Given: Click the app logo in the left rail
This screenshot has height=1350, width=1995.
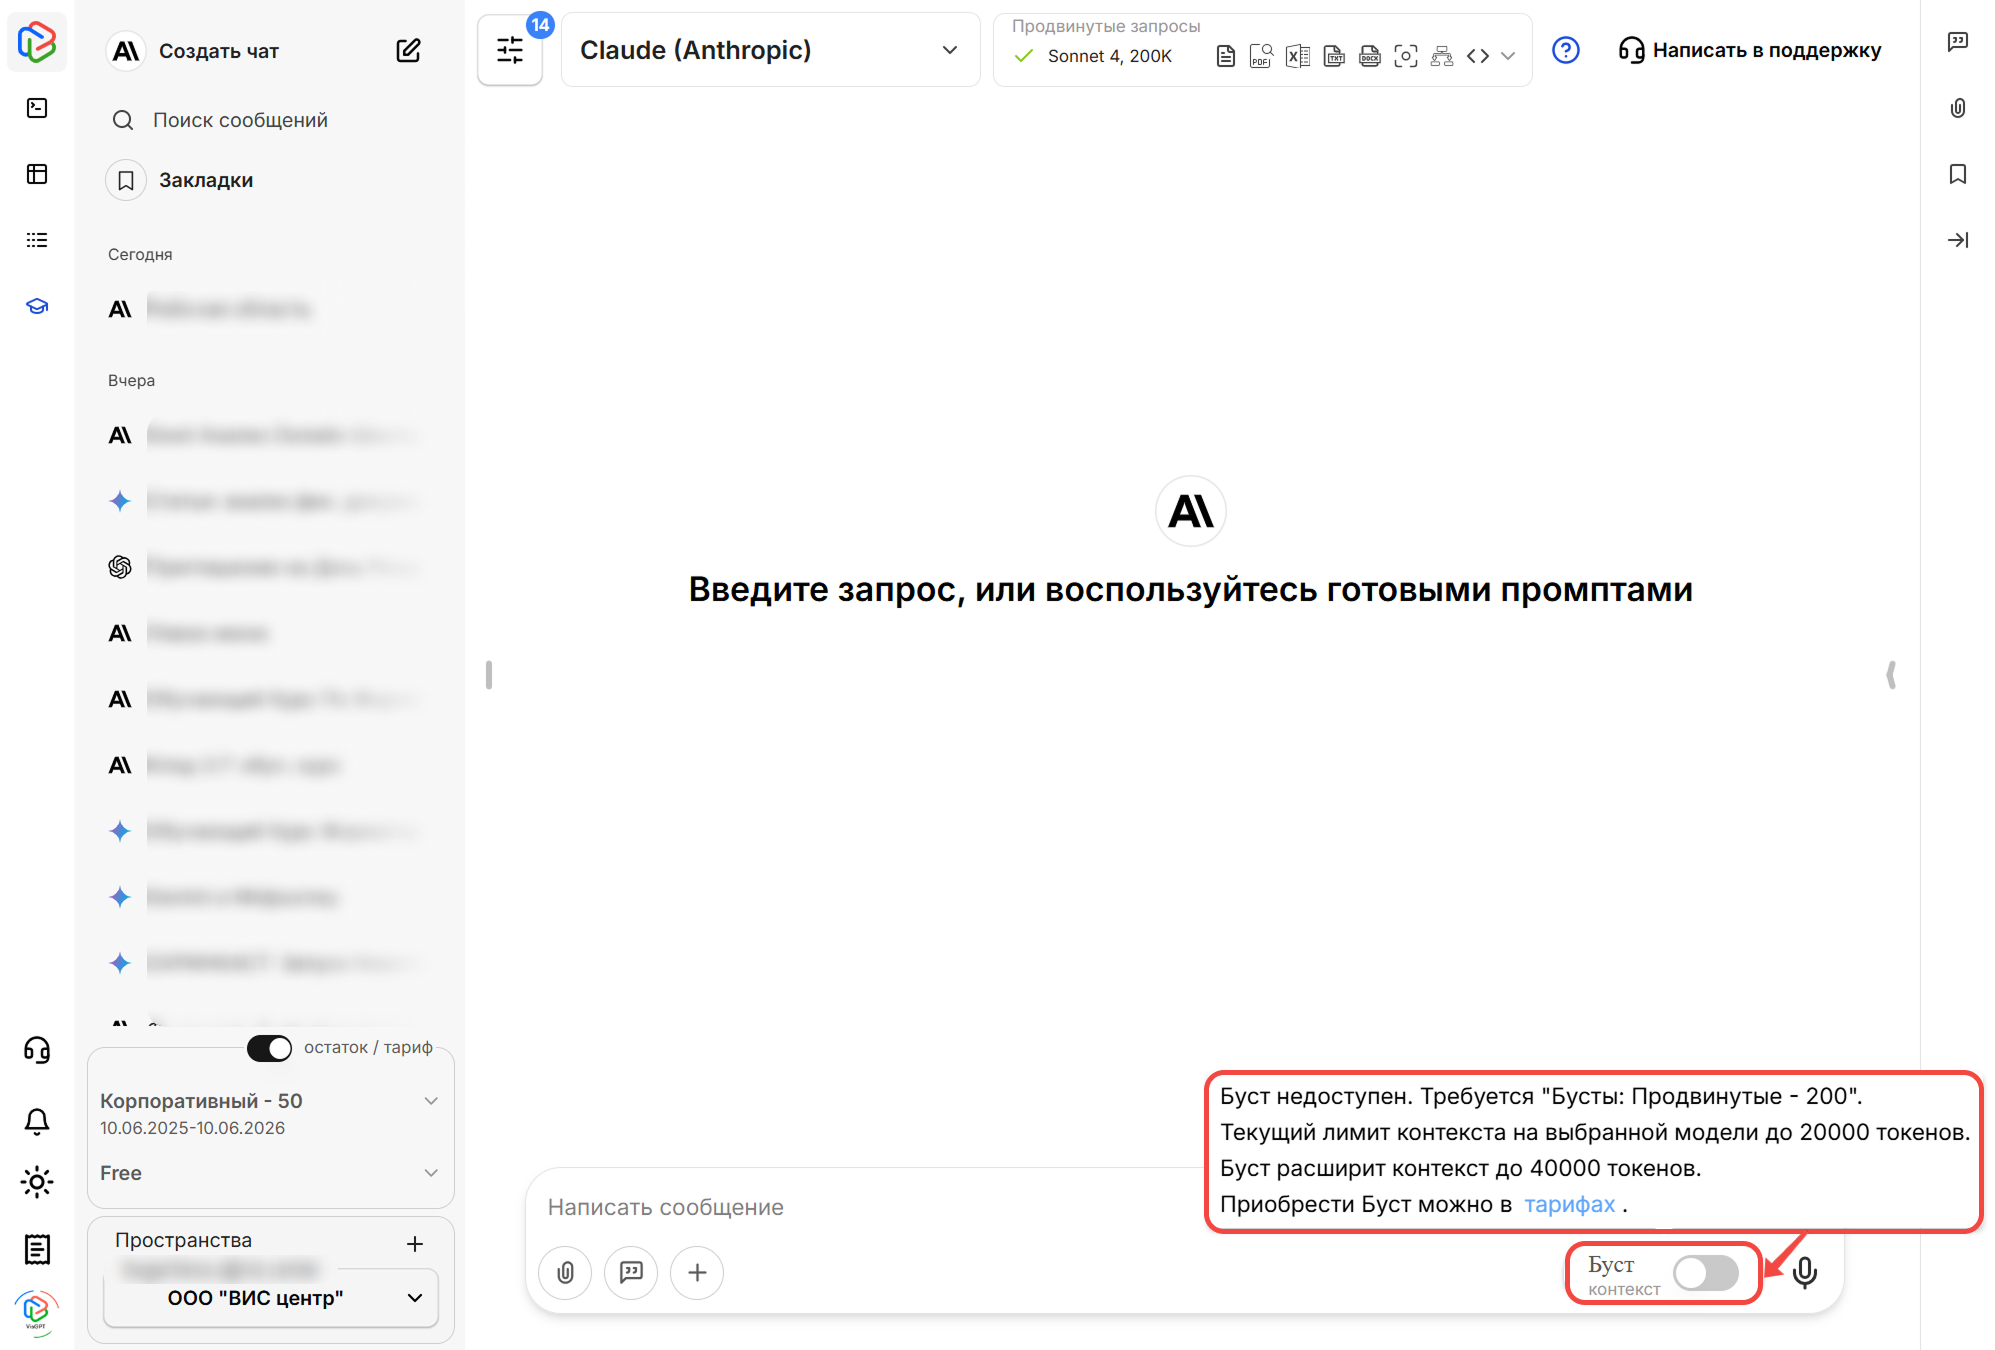Looking at the screenshot, I should tap(37, 42).
